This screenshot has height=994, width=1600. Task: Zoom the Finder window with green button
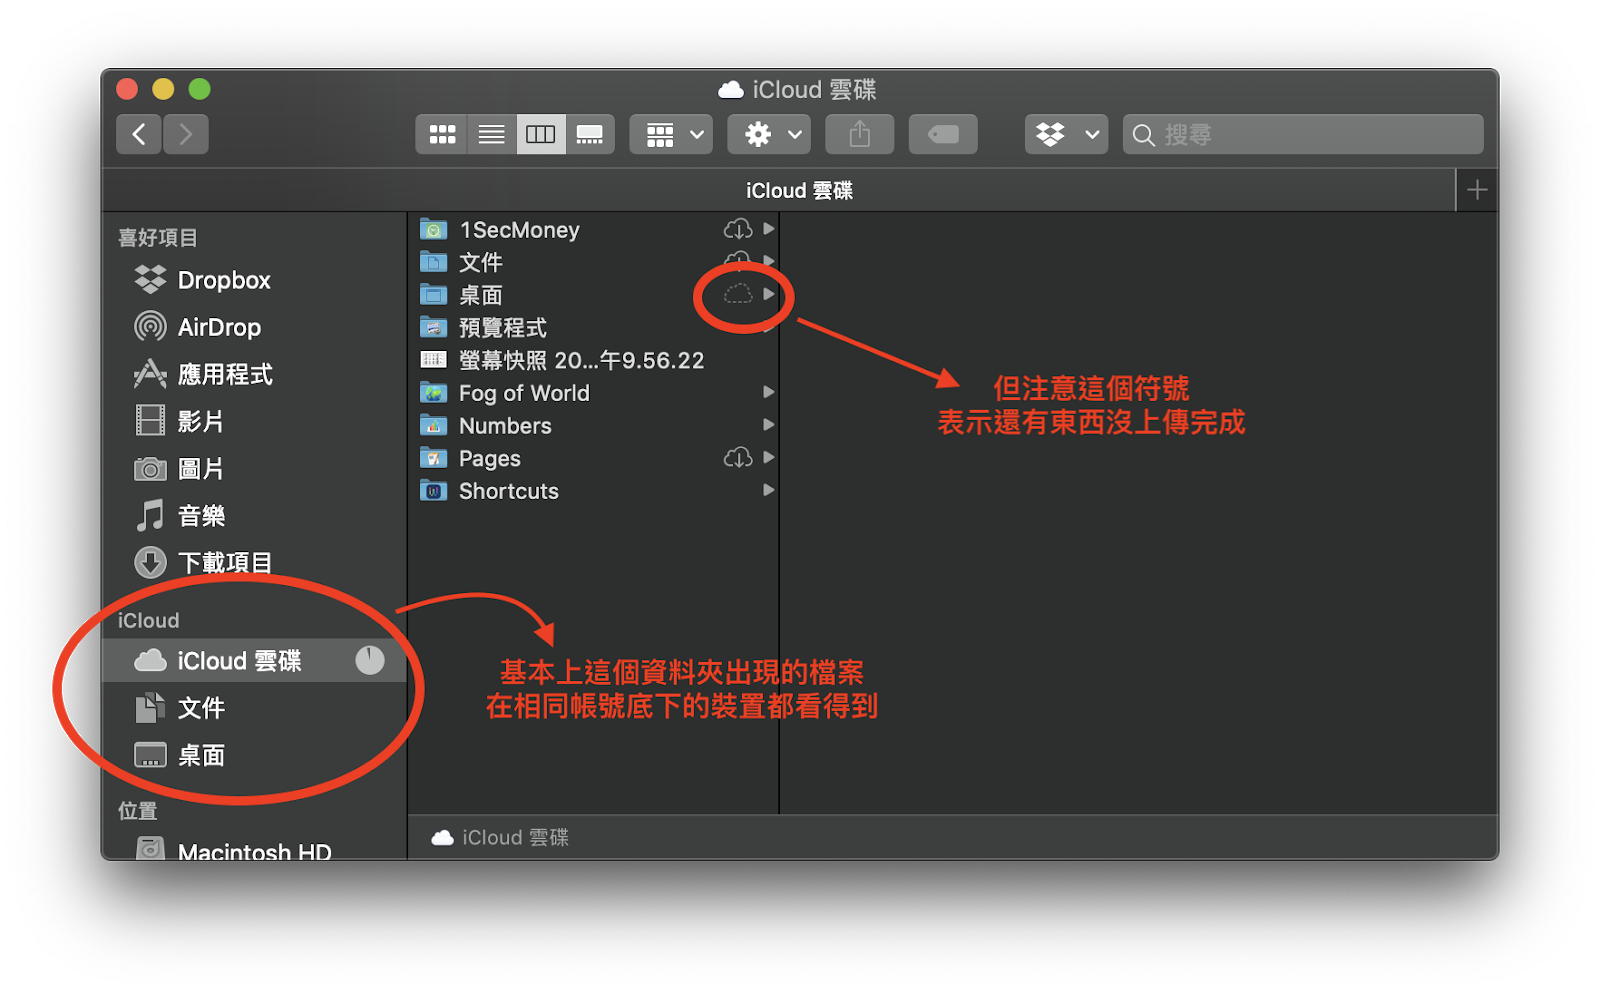[x=200, y=89]
